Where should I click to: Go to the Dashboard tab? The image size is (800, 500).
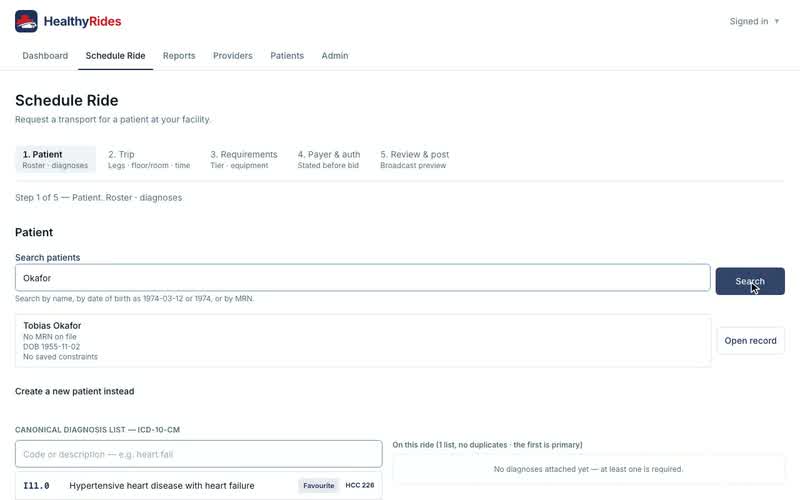[x=45, y=56]
